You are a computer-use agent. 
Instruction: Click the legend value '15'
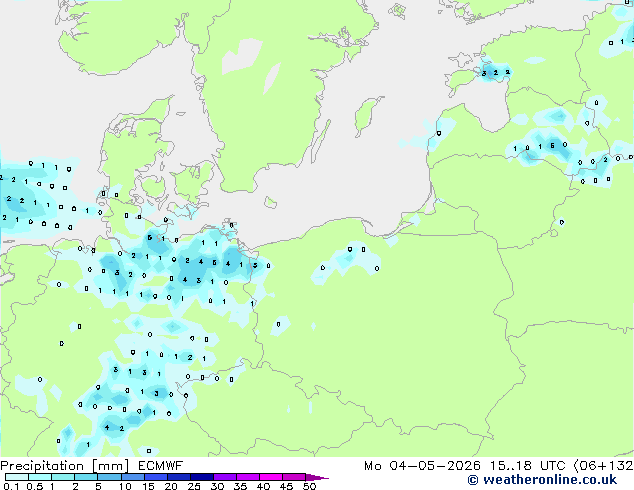148,486
